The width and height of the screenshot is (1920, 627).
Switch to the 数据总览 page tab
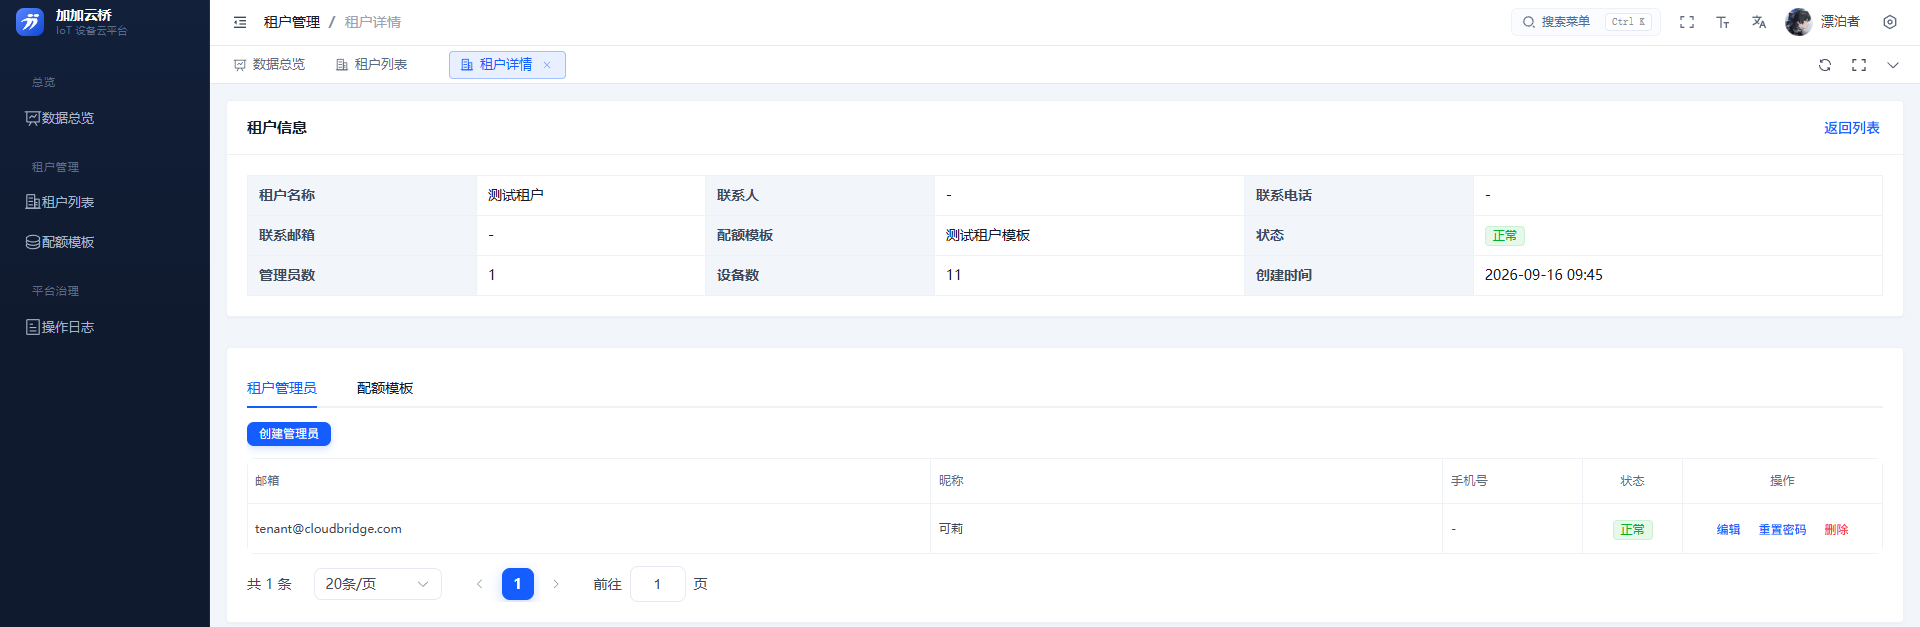[269, 65]
